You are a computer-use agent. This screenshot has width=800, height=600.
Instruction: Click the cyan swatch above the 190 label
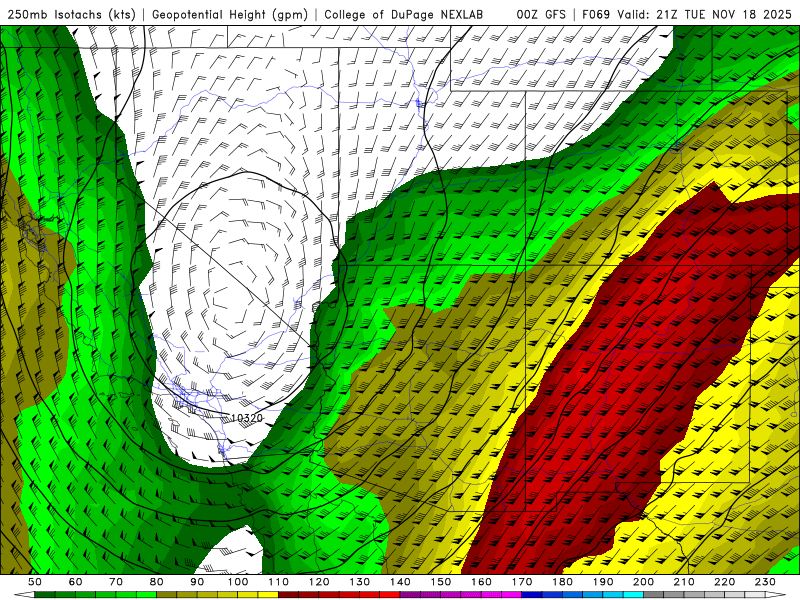point(613,594)
